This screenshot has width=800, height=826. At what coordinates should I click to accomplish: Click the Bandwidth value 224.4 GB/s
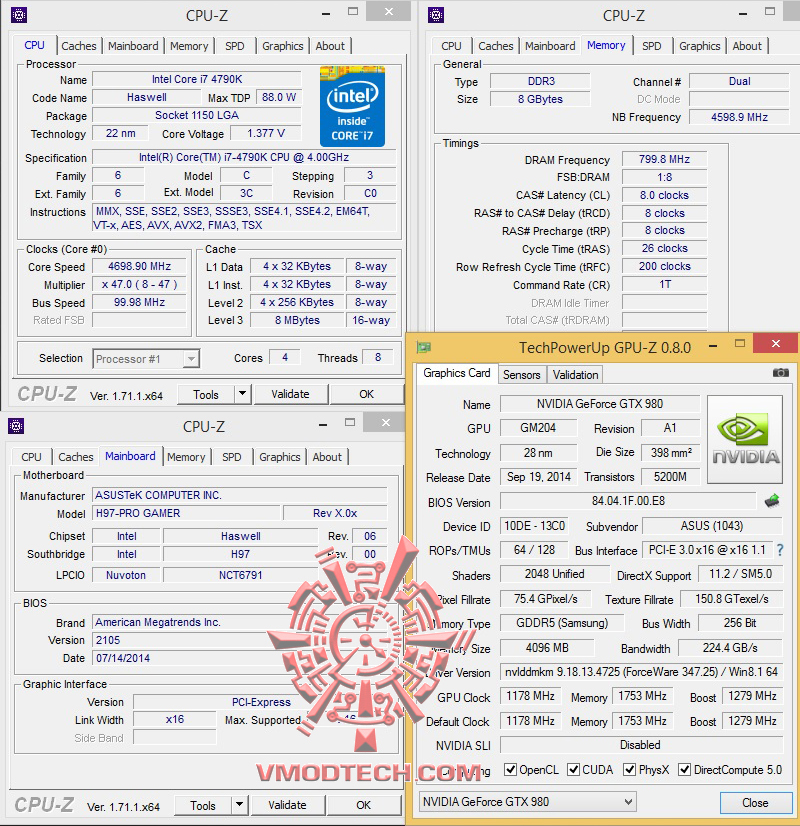[x=730, y=647]
